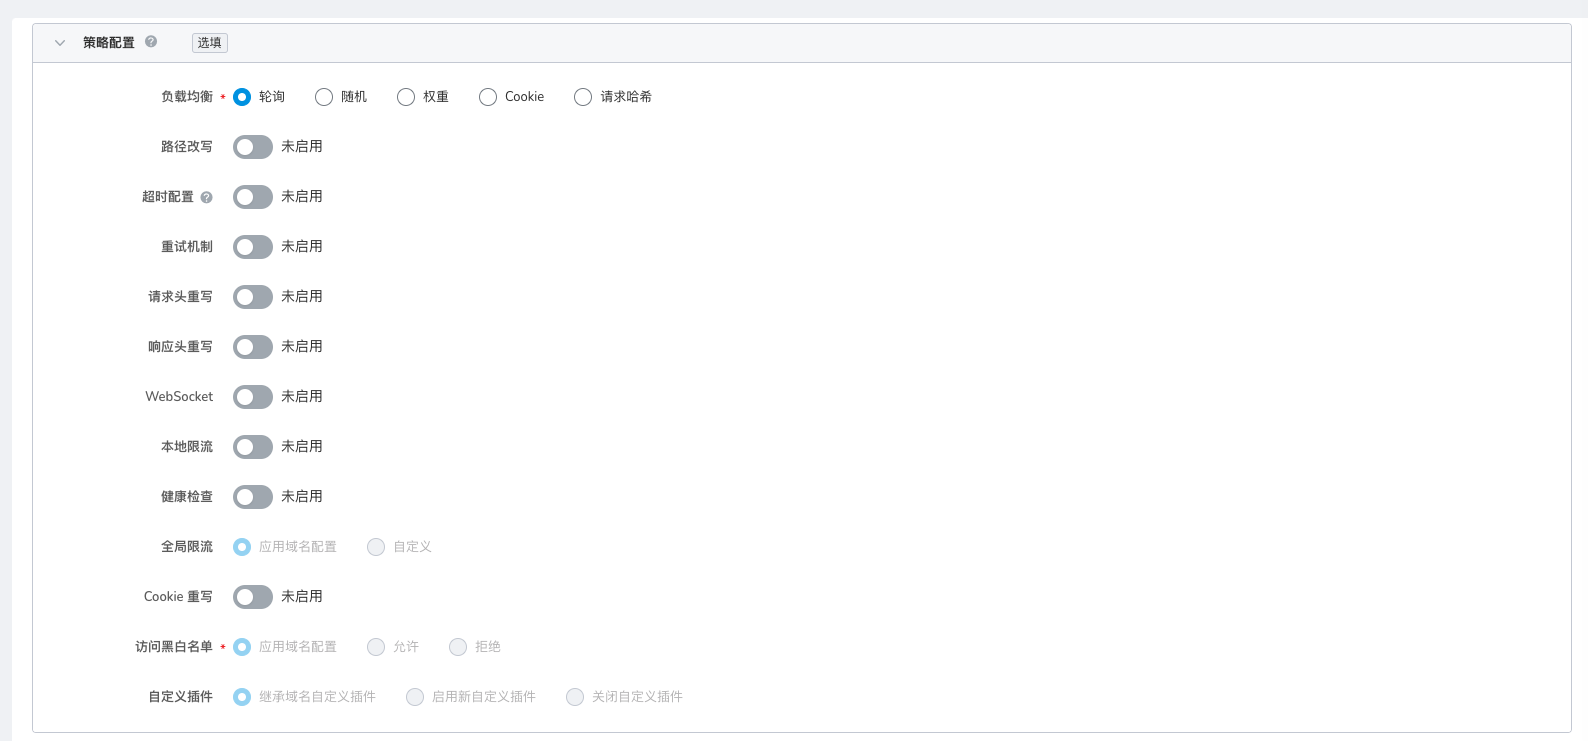Select 轮询 load balancing radio
Viewport: 1588px width, 741px height.
pyautogui.click(x=242, y=97)
